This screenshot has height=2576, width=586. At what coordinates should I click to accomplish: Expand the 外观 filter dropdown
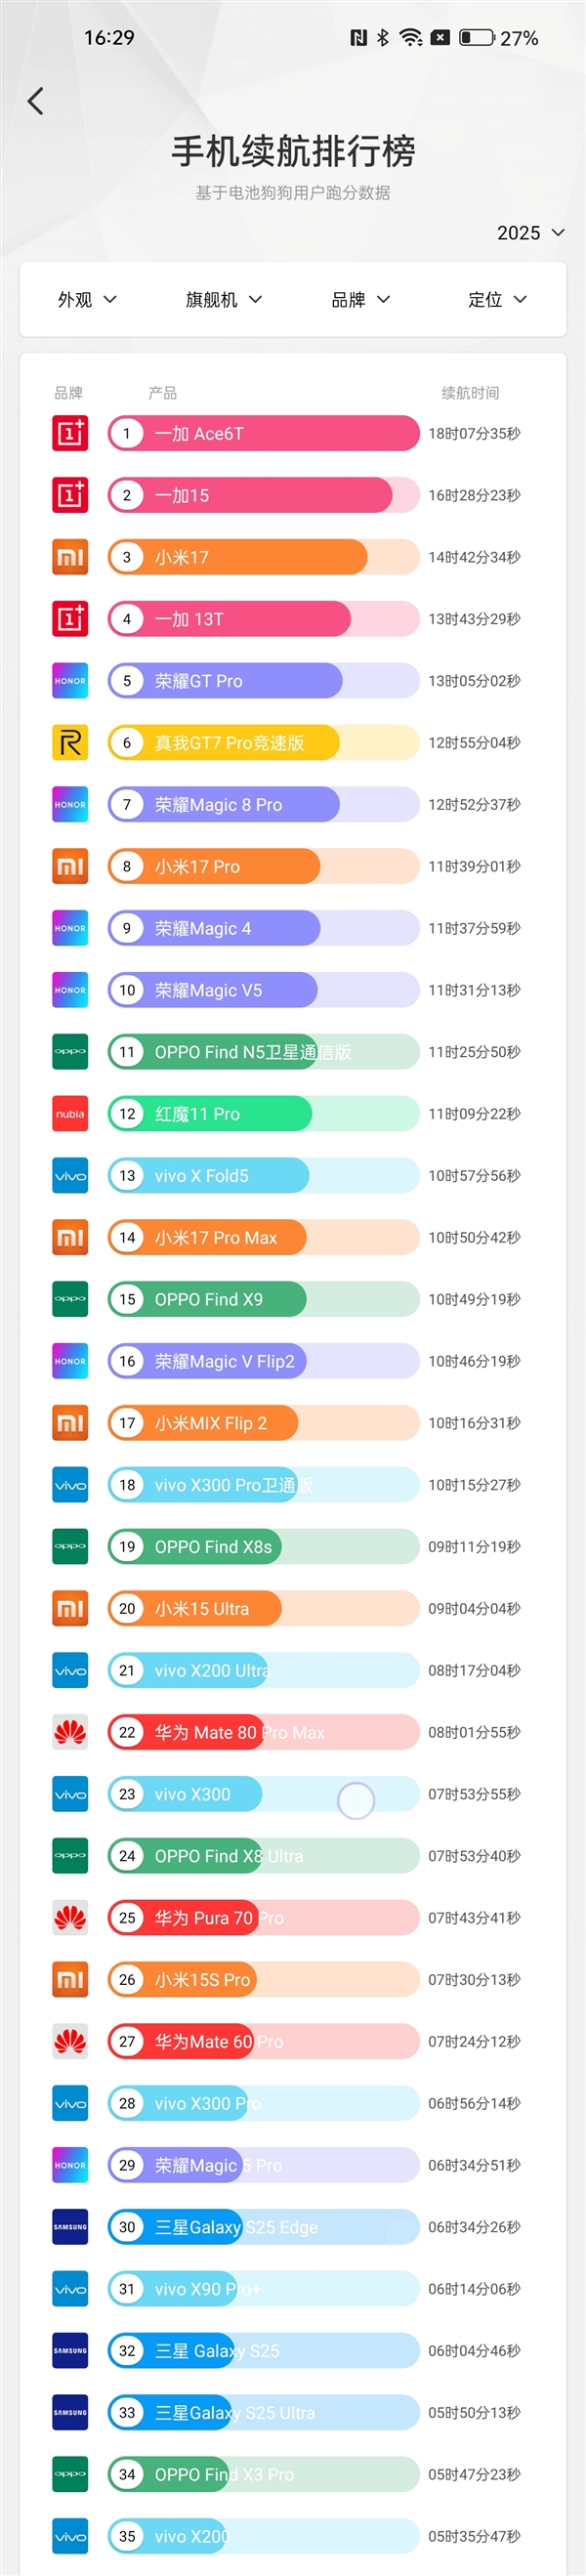click(87, 300)
